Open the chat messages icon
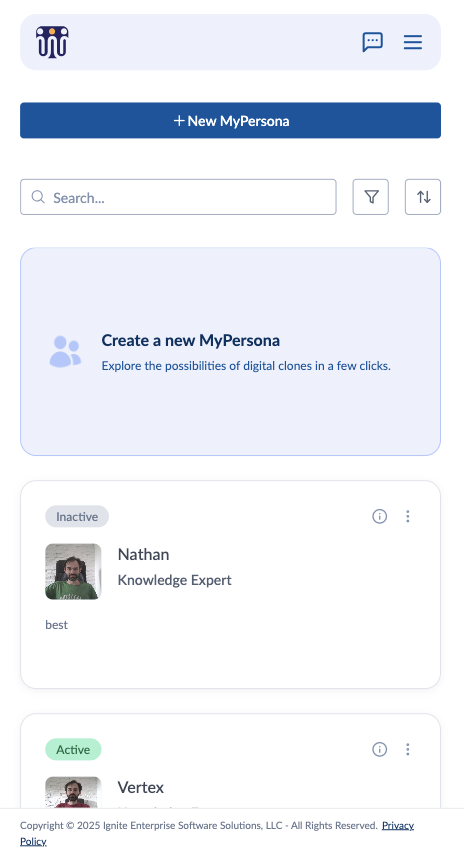Screen dimensions: 464x854 pyautogui.click(x=373, y=42)
